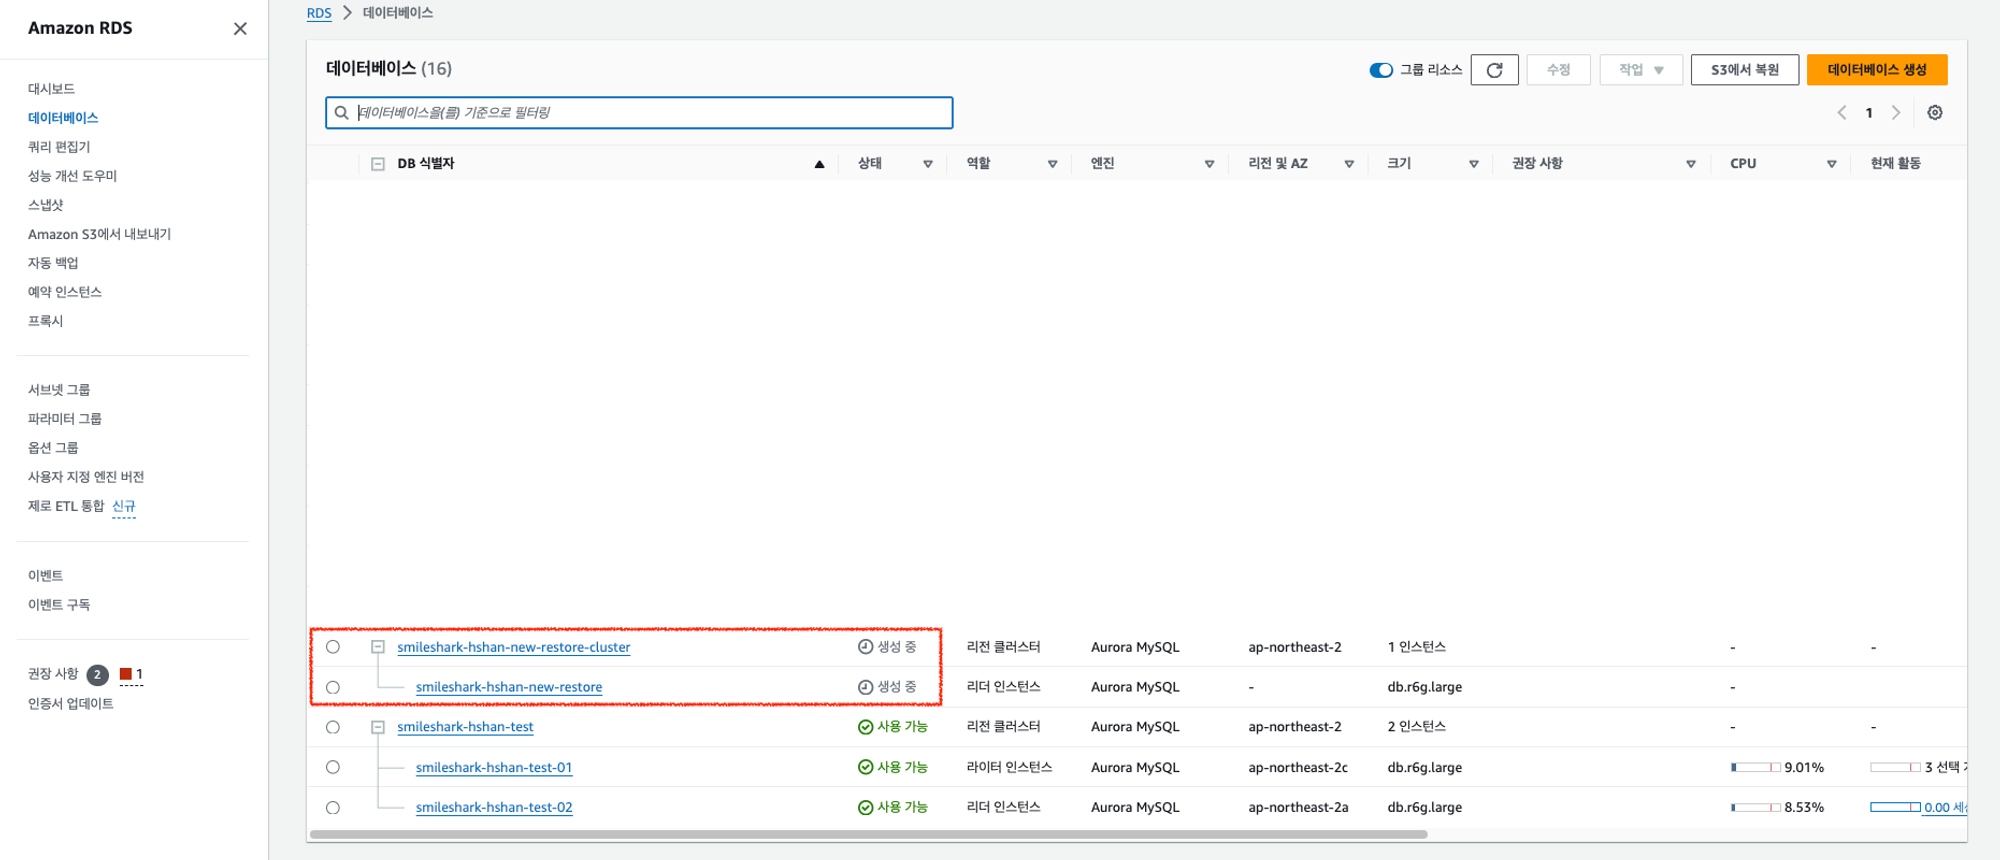The width and height of the screenshot is (2000, 860).
Task: Go to previous page arrow
Action: (1842, 113)
